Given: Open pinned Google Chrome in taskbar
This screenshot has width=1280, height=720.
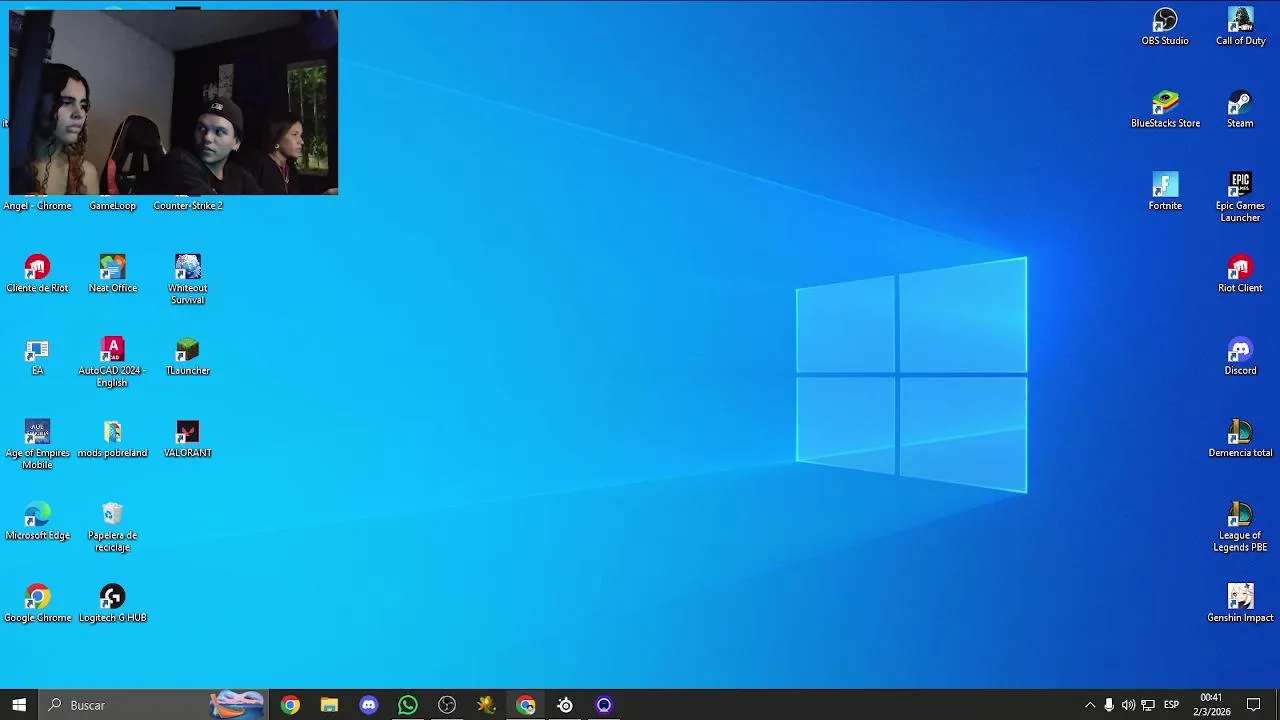Looking at the screenshot, I should pos(290,705).
